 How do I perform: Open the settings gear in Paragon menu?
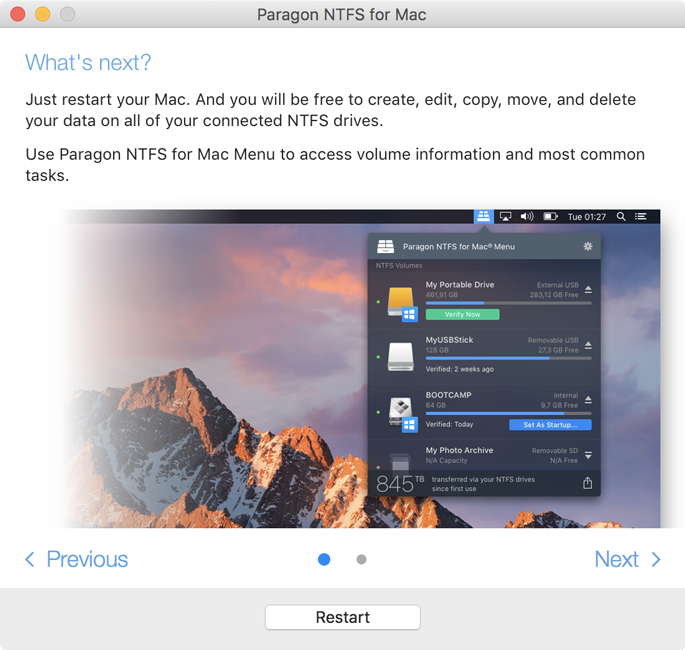pyautogui.click(x=588, y=246)
